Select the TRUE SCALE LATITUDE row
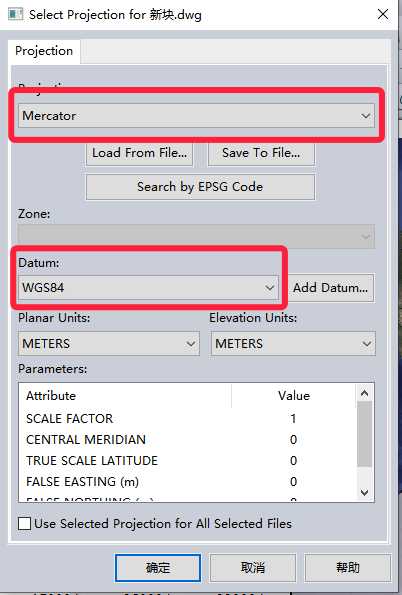Viewport: 402px width, 595px height. (188, 461)
